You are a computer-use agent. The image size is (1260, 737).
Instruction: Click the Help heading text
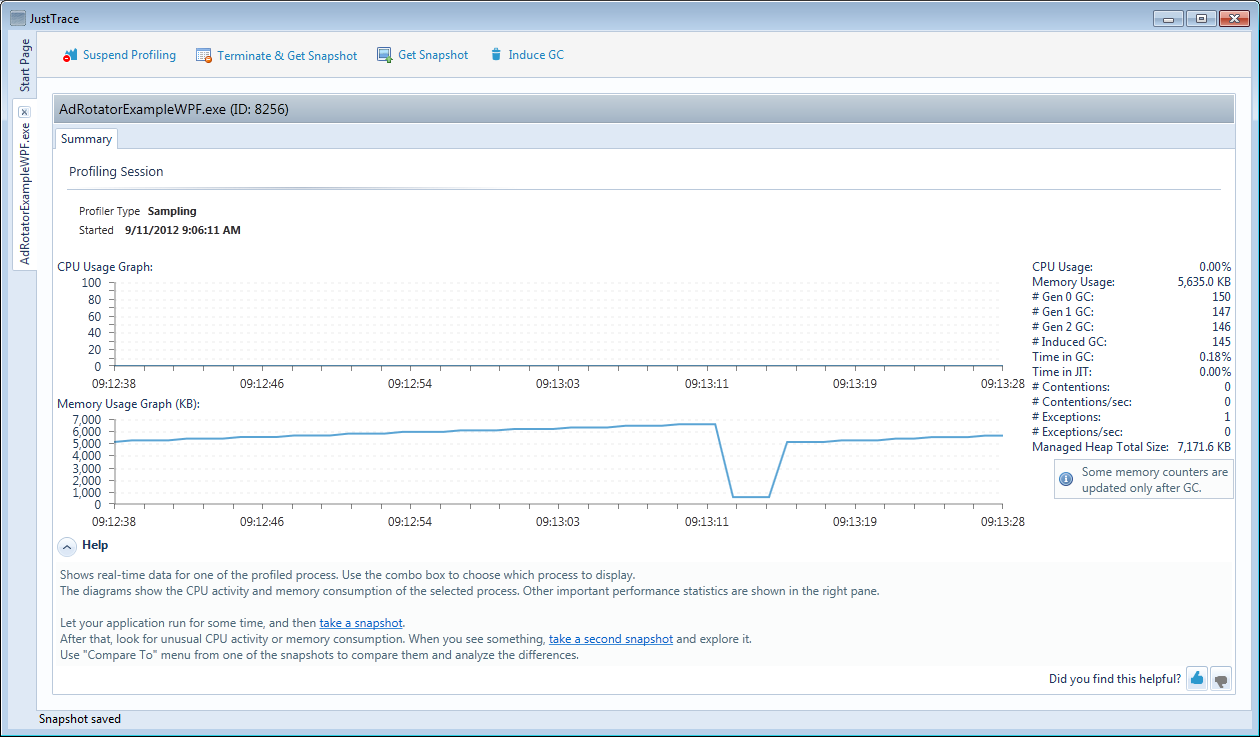point(95,545)
